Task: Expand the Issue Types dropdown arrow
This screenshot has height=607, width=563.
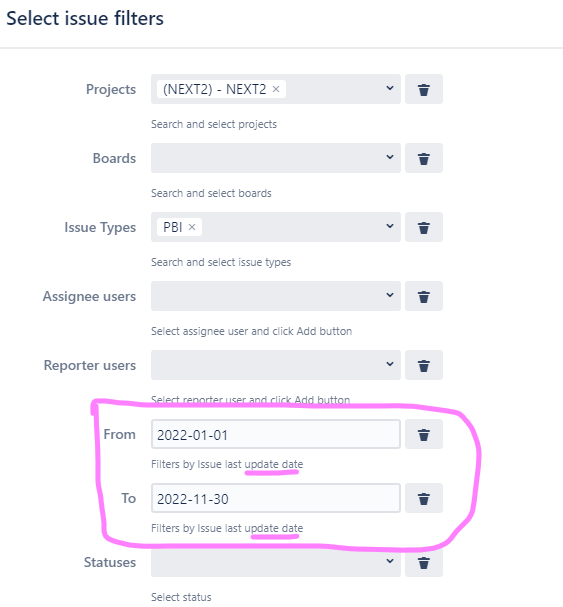Action: (390, 226)
